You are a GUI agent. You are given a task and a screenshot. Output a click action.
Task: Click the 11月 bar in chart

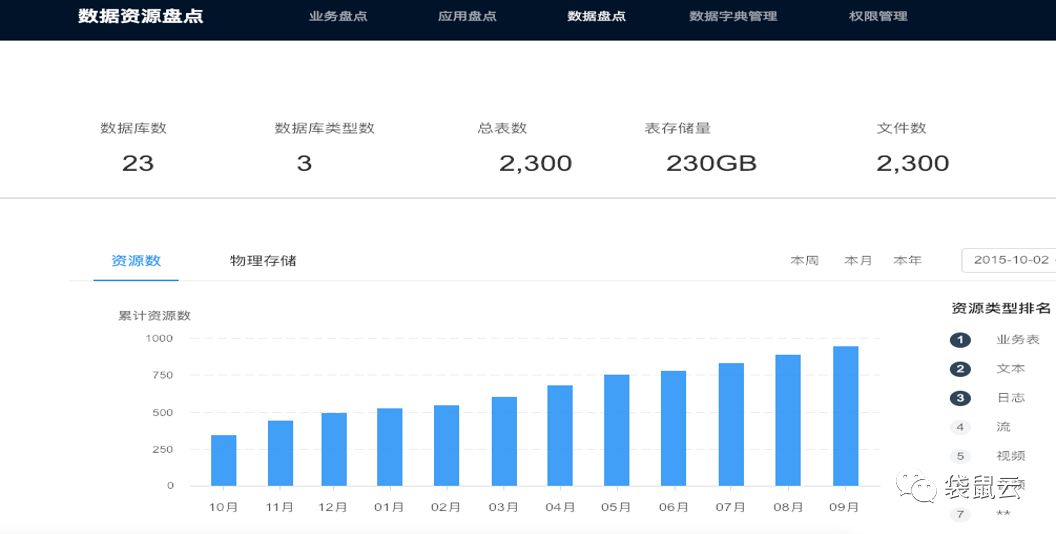(x=280, y=453)
